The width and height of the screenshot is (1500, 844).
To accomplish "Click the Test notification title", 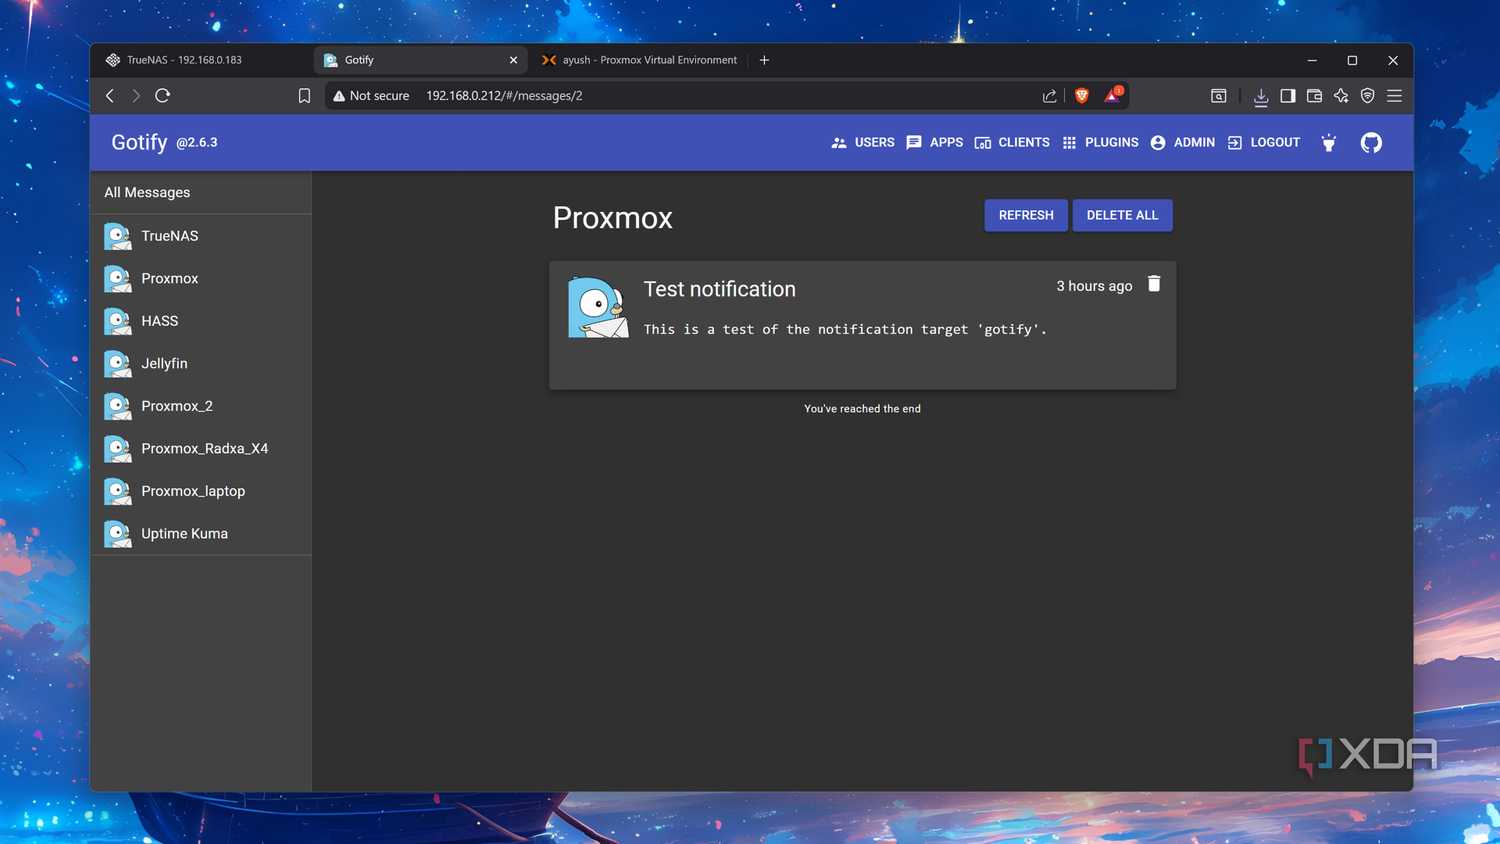I will point(720,289).
